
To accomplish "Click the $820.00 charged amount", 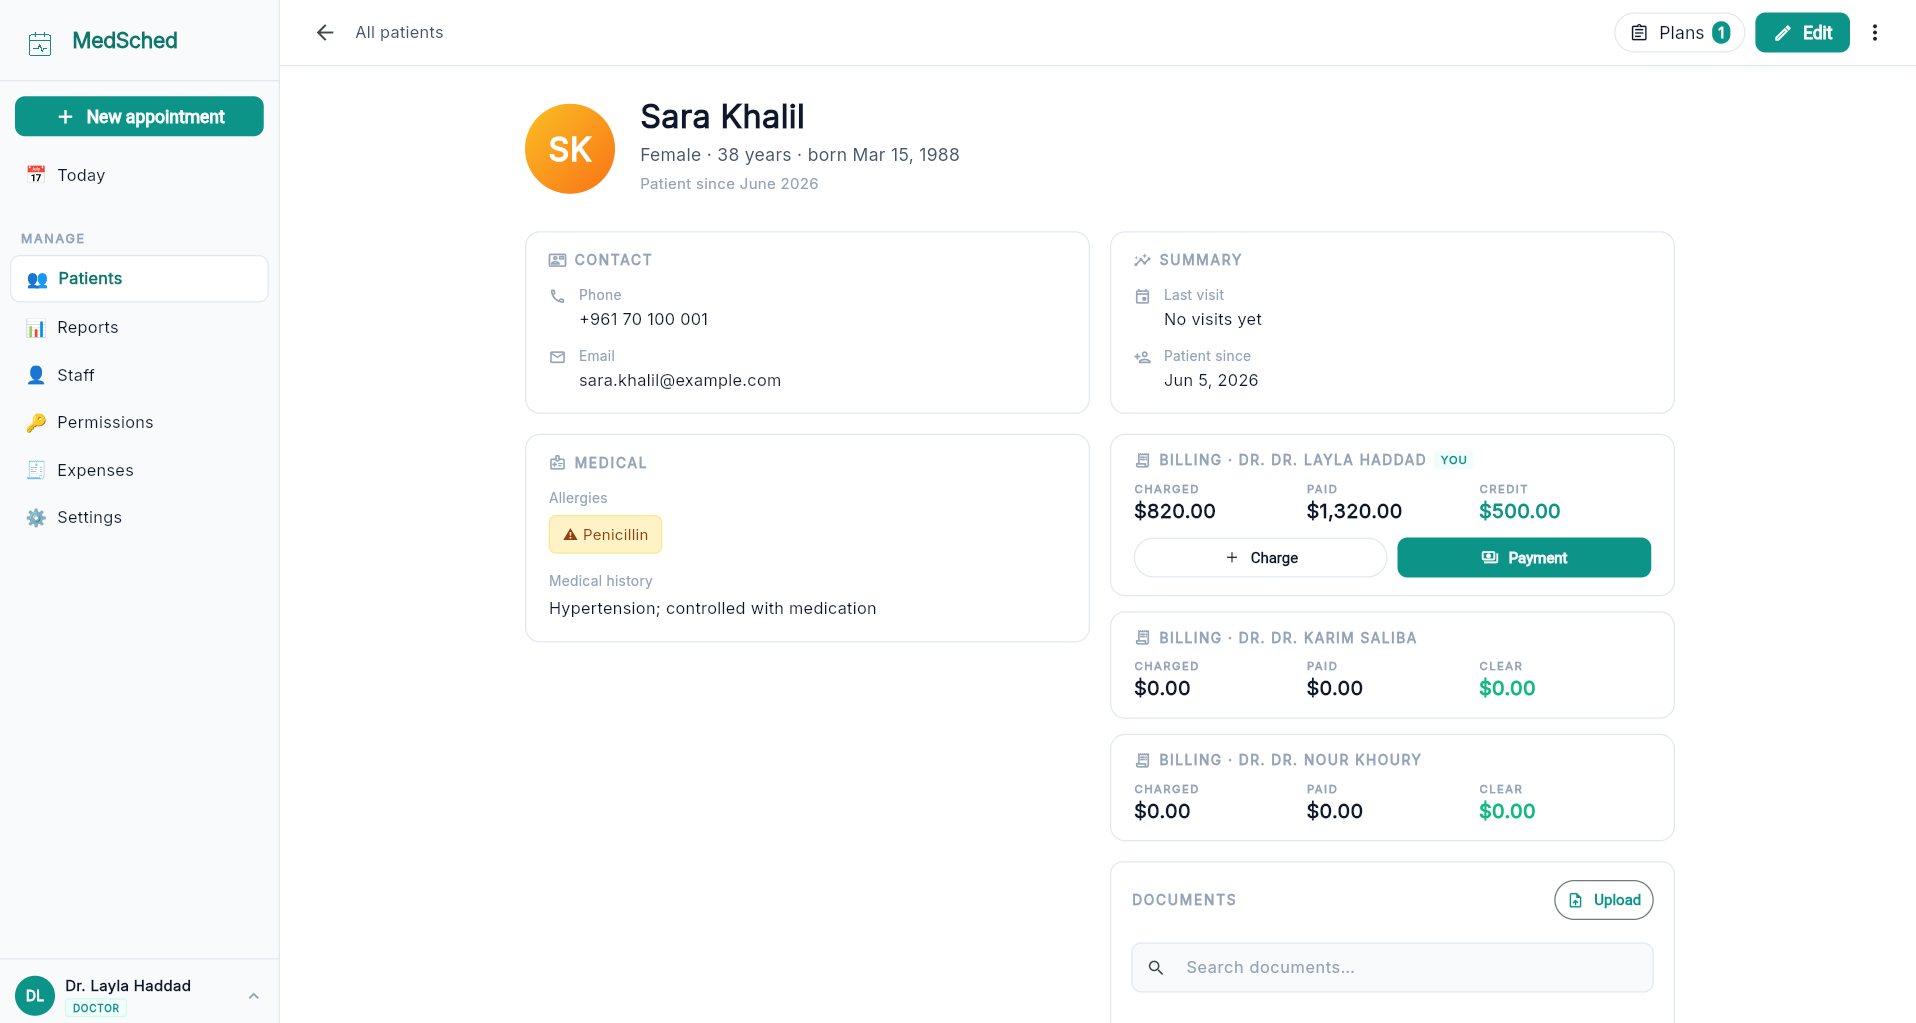I will click(x=1175, y=512).
